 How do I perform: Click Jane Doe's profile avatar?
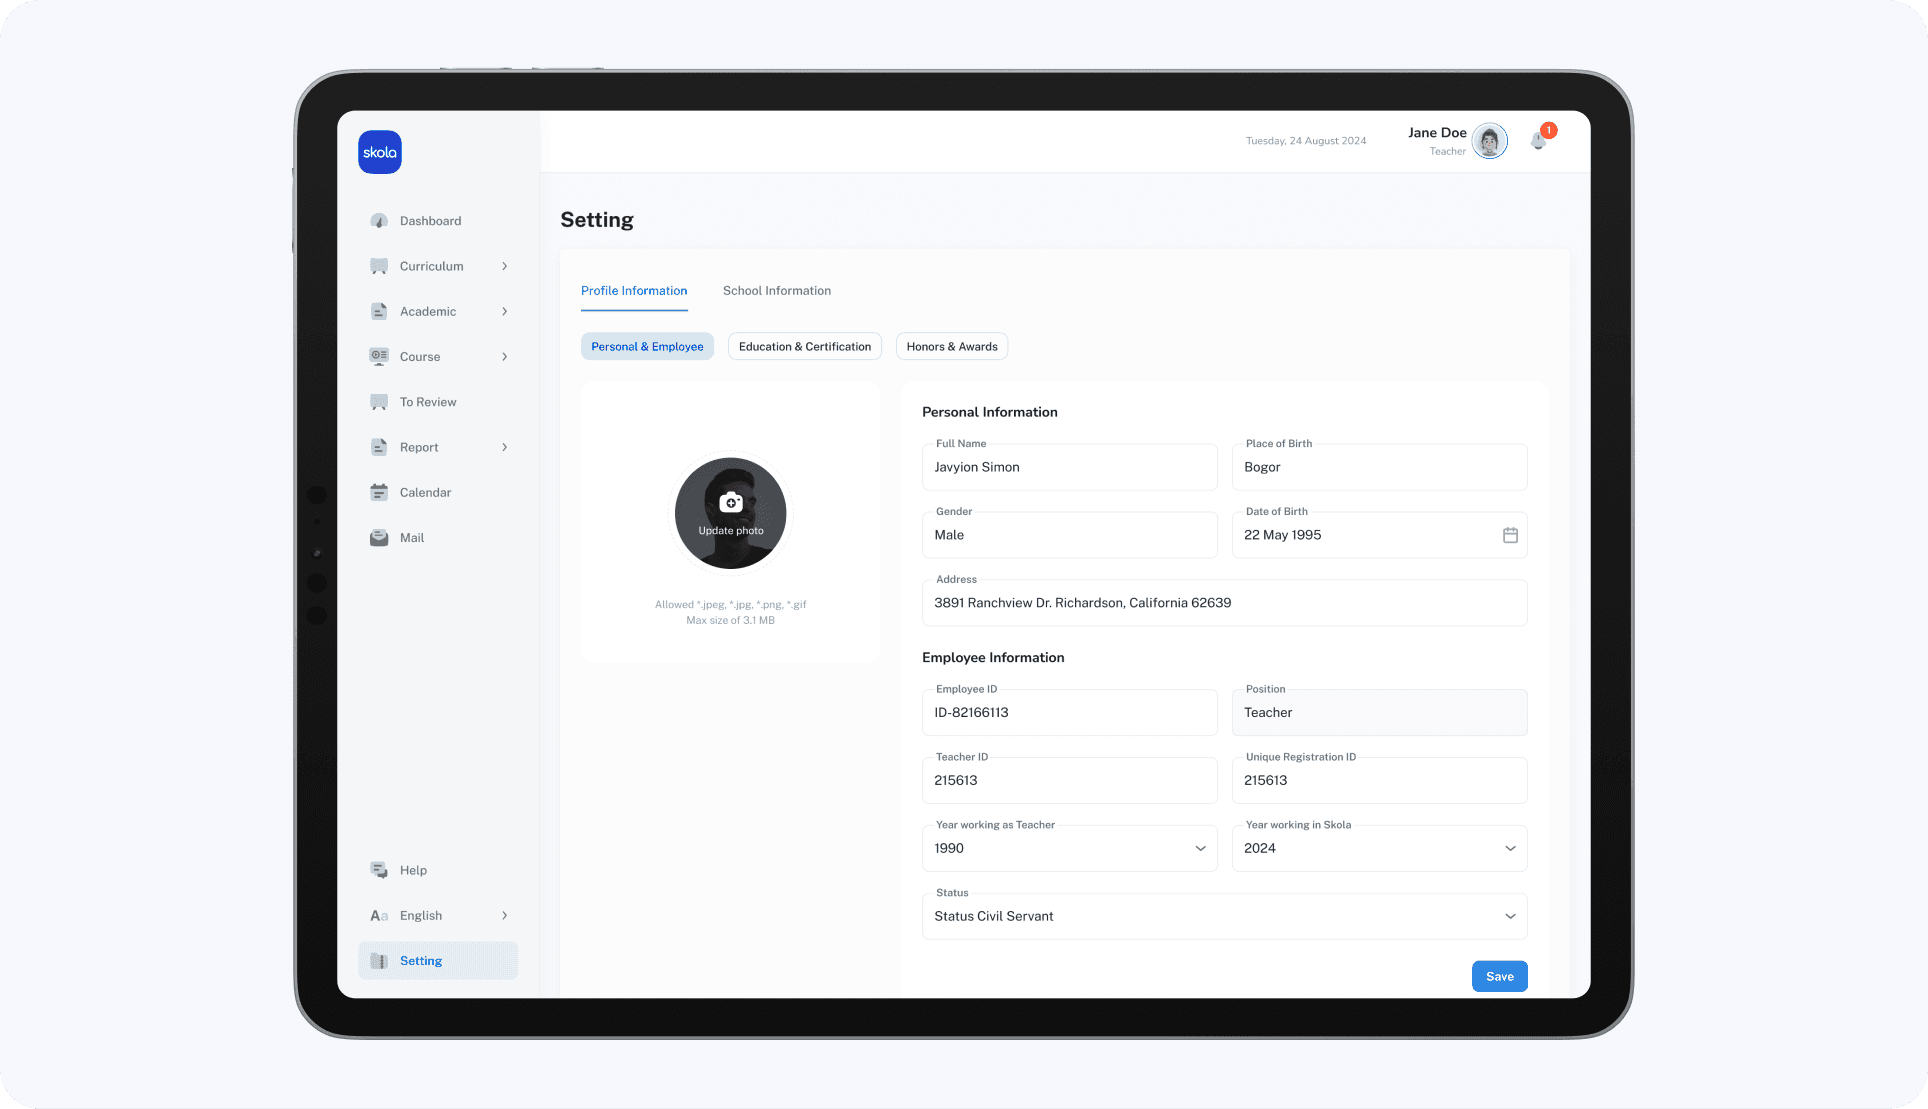(1489, 141)
